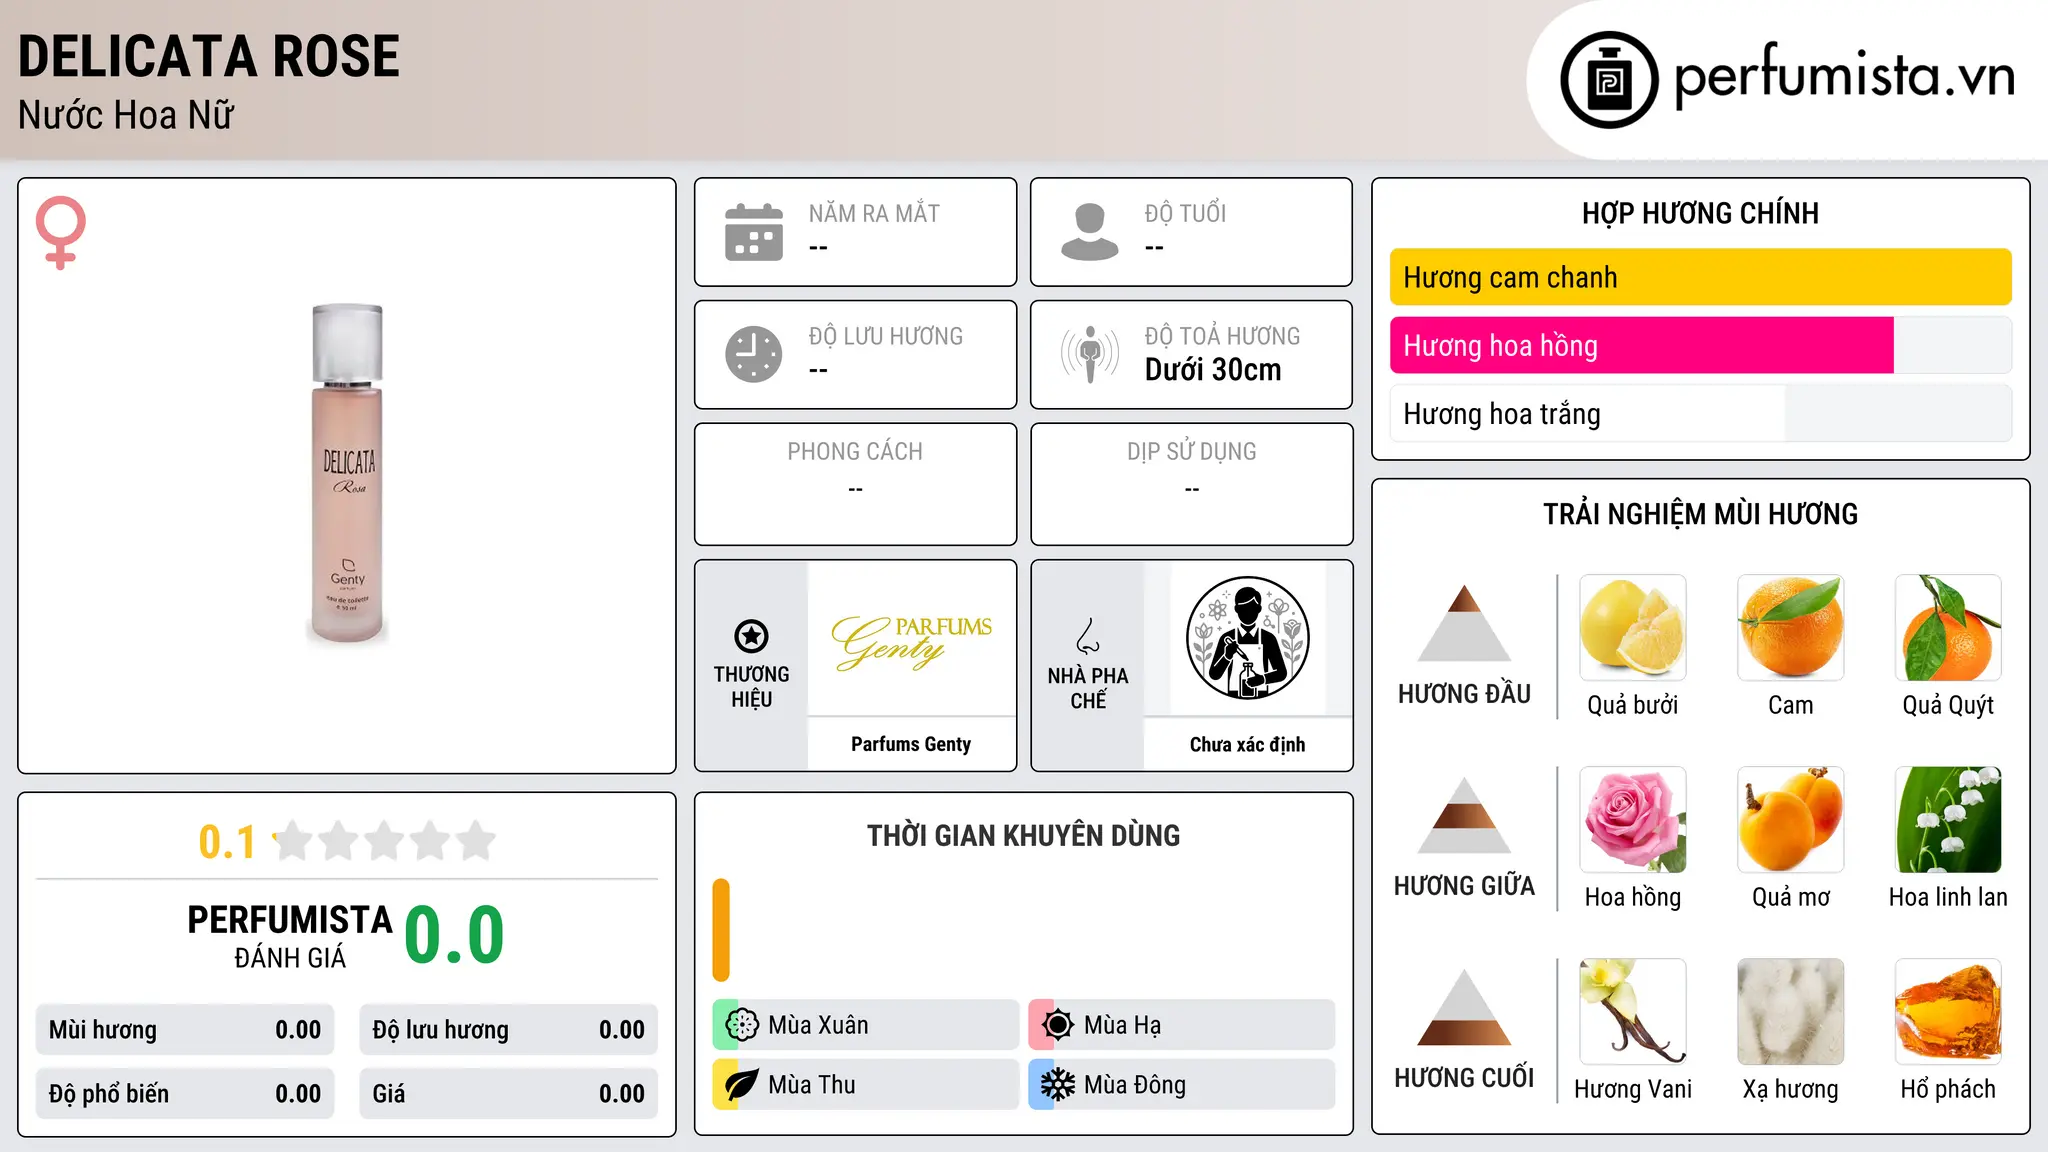
Task: Click the Giá 0.00 score row
Action: point(508,1093)
